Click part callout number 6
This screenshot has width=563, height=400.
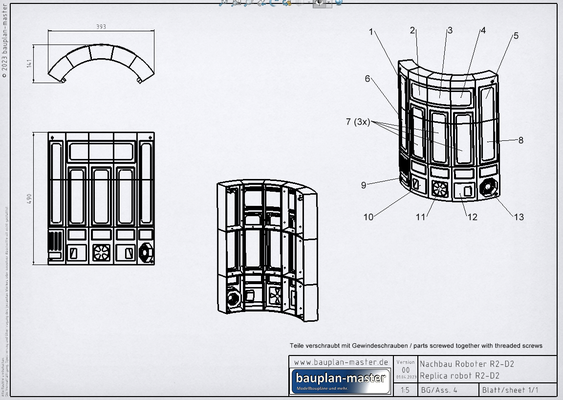pos(367,79)
